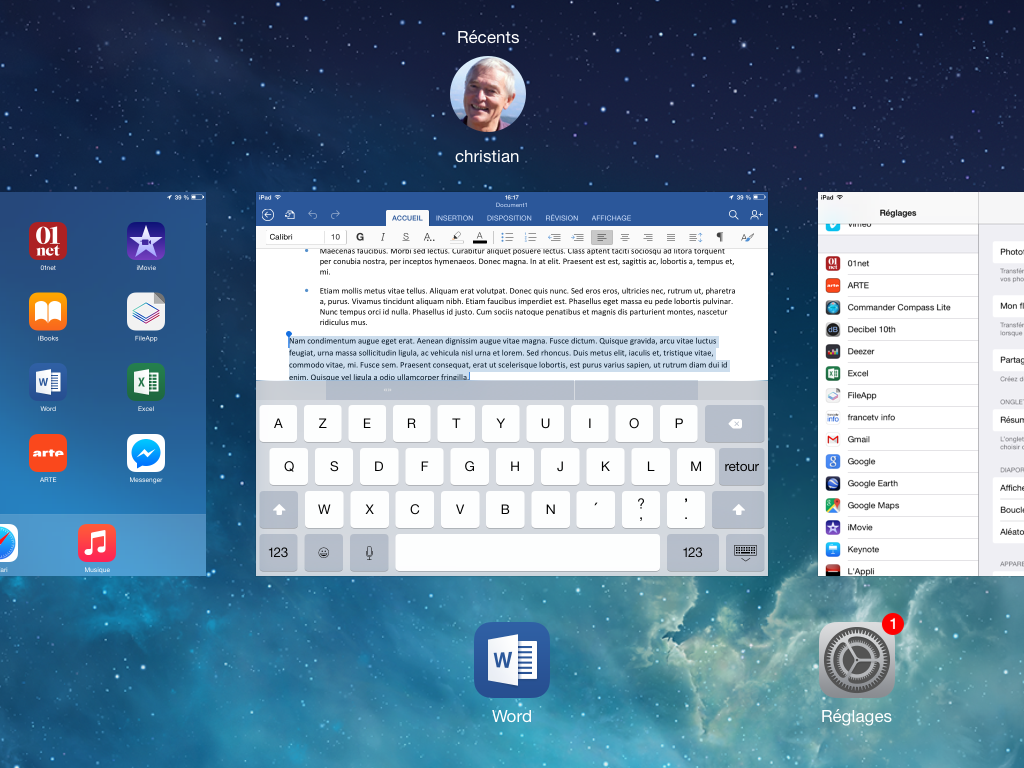Tap iMovie icon on home screen preview
The height and width of the screenshot is (768, 1024).
pos(146,241)
